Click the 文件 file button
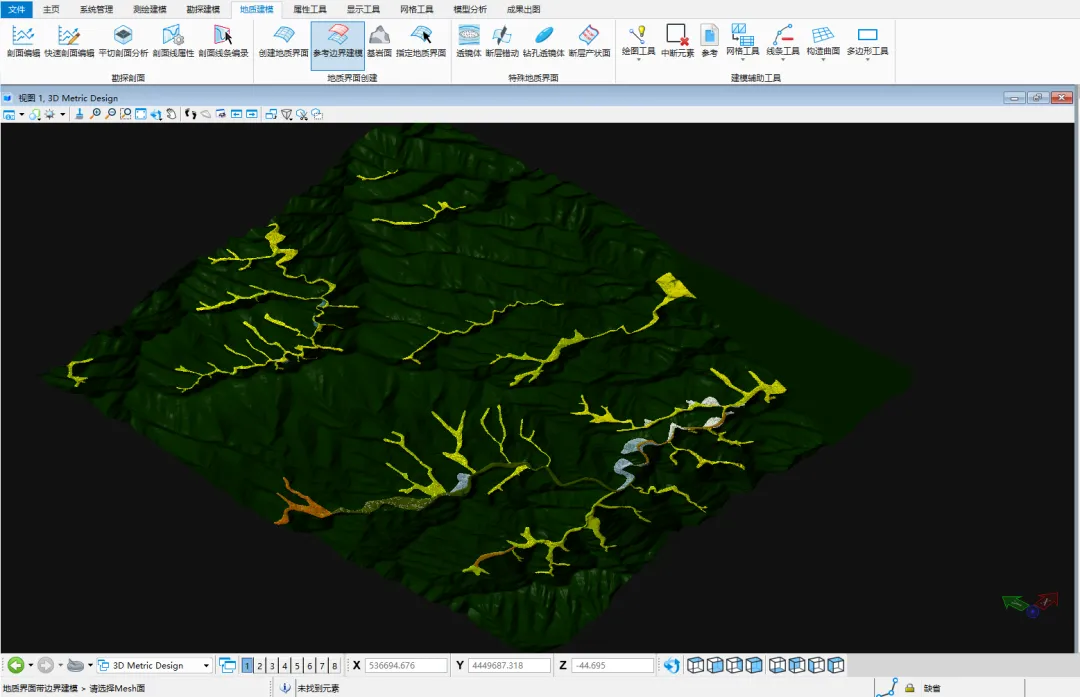1080x697 pixels. pyautogui.click(x=17, y=9)
